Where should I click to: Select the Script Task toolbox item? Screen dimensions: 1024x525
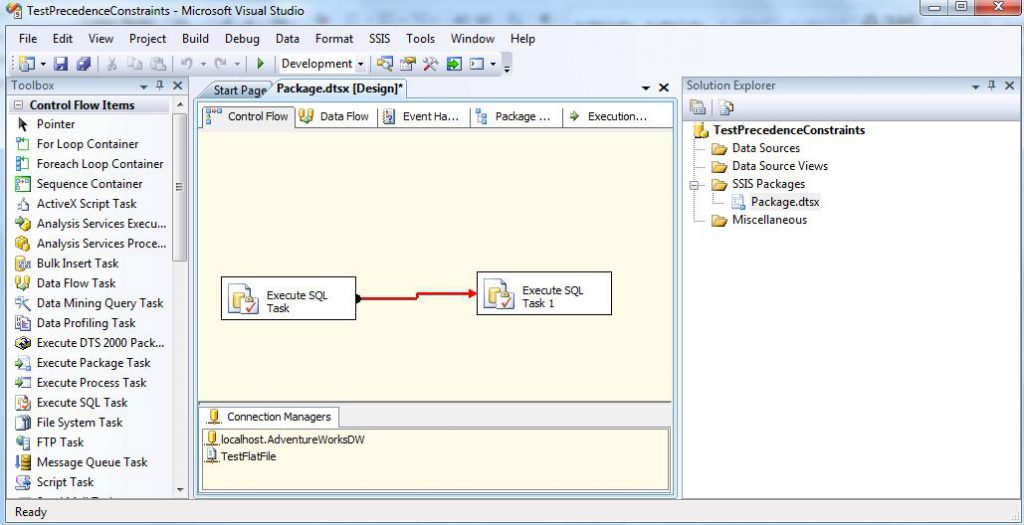click(65, 482)
